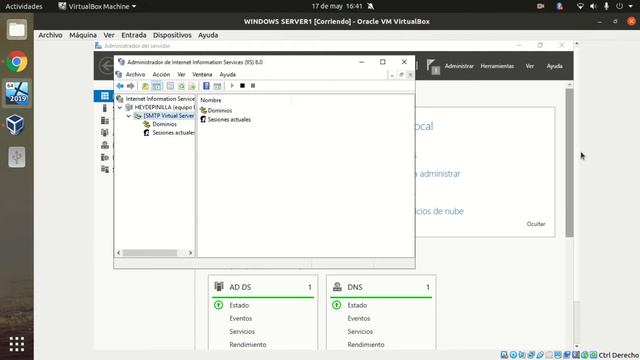This screenshot has width=640, height=360.
Task: Open the blue Help book toolbar icon
Action: (x=207, y=86)
